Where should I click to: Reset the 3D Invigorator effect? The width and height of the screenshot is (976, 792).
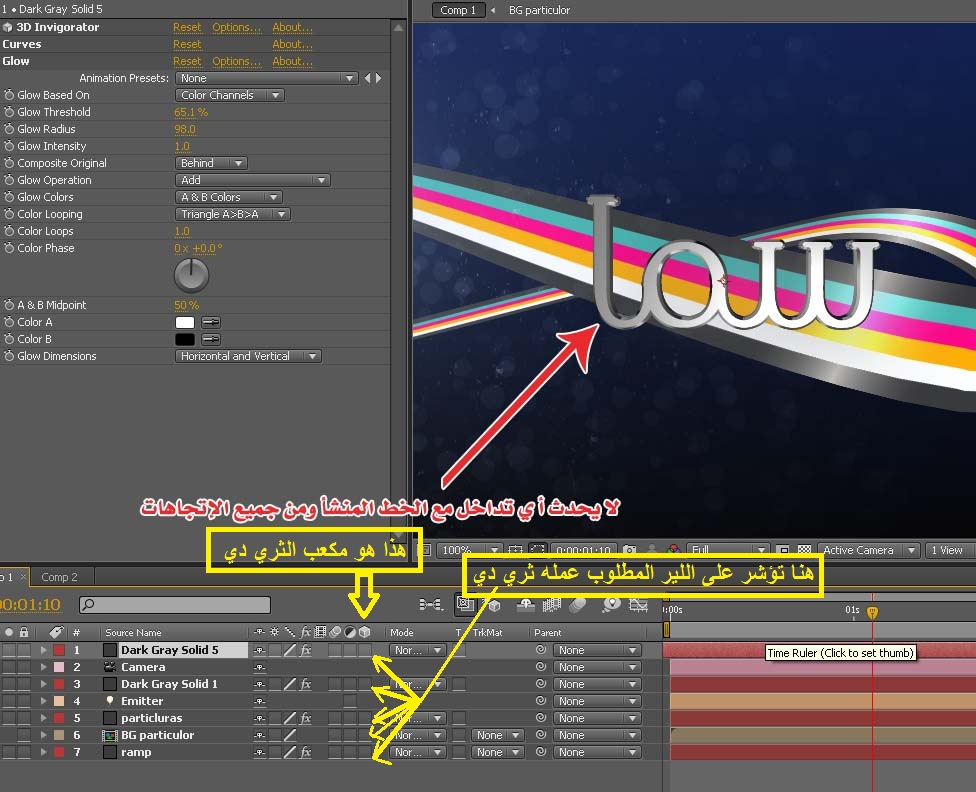(187, 27)
